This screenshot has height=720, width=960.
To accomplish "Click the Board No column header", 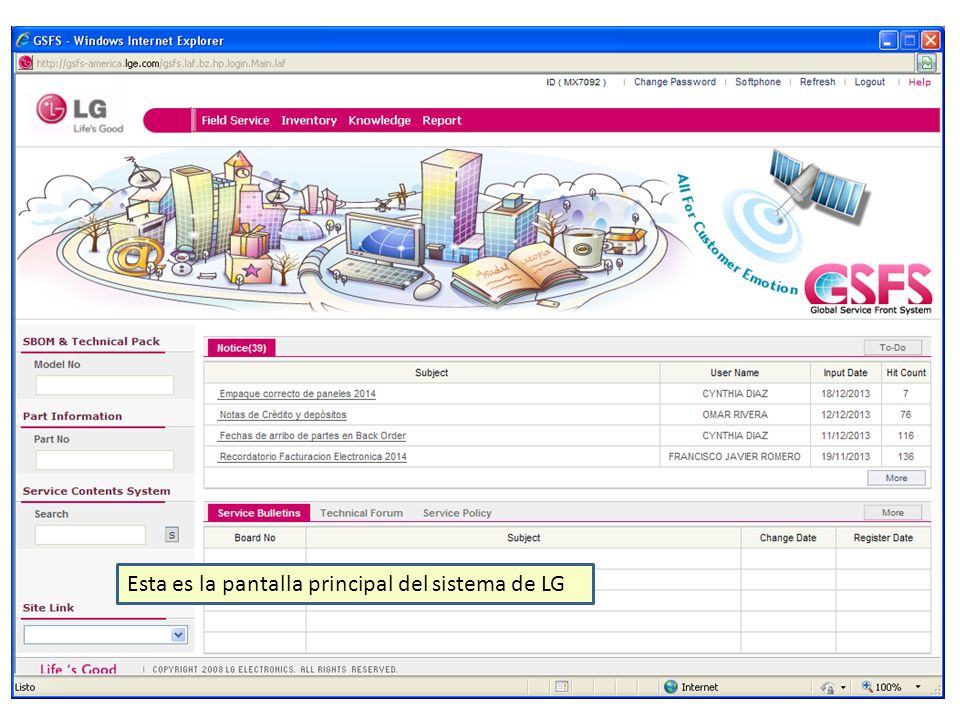I will 255,538.
